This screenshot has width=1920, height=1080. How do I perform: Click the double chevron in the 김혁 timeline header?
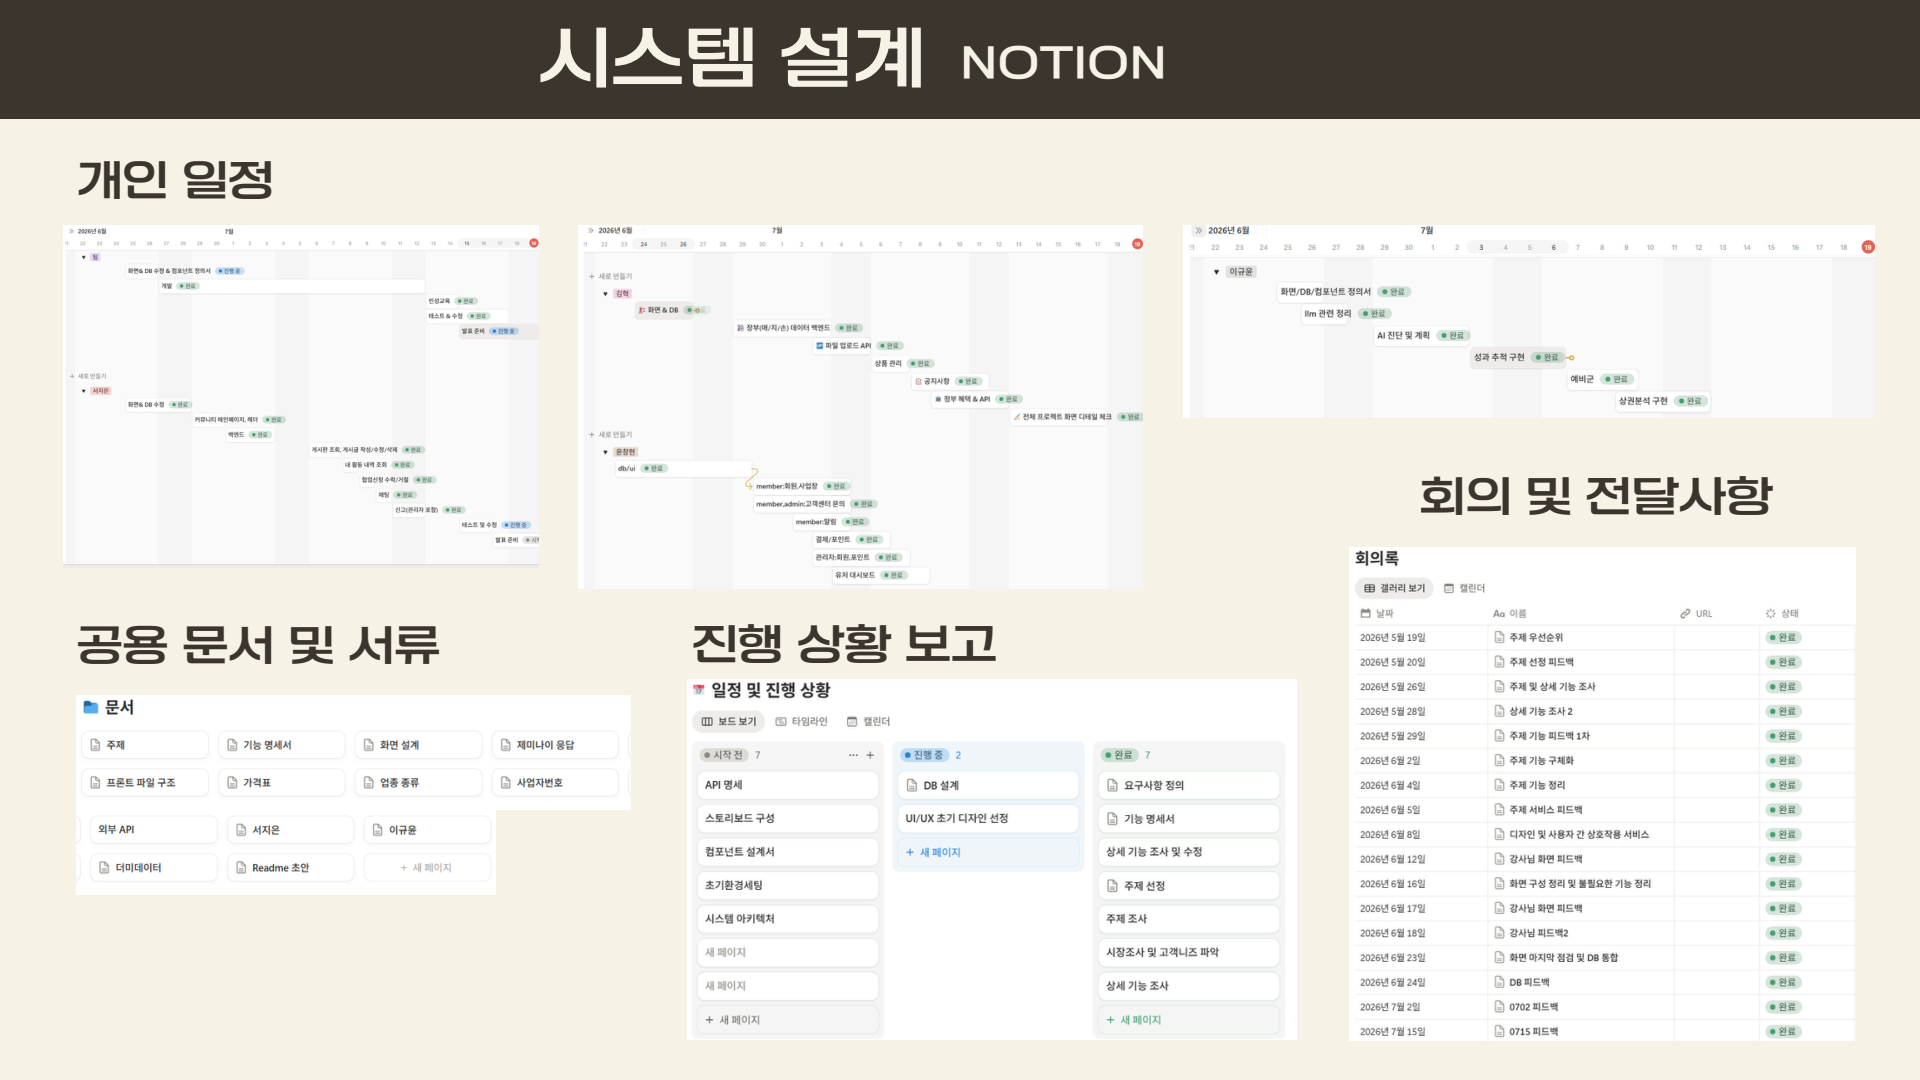point(591,231)
